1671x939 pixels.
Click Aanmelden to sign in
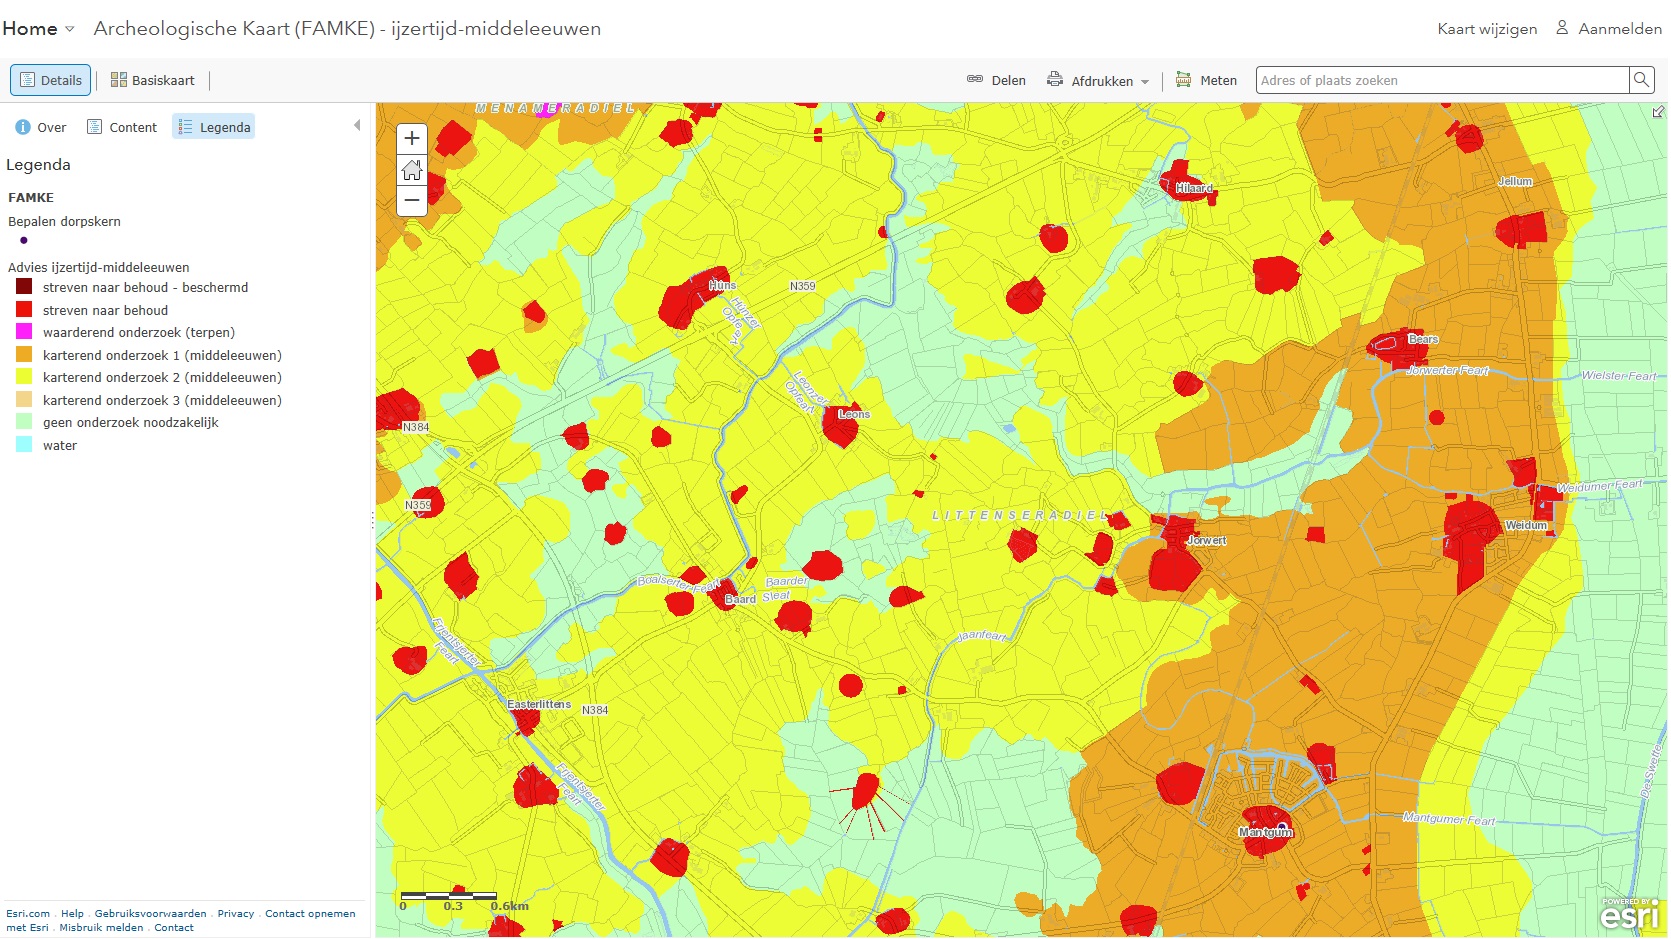tap(1609, 29)
